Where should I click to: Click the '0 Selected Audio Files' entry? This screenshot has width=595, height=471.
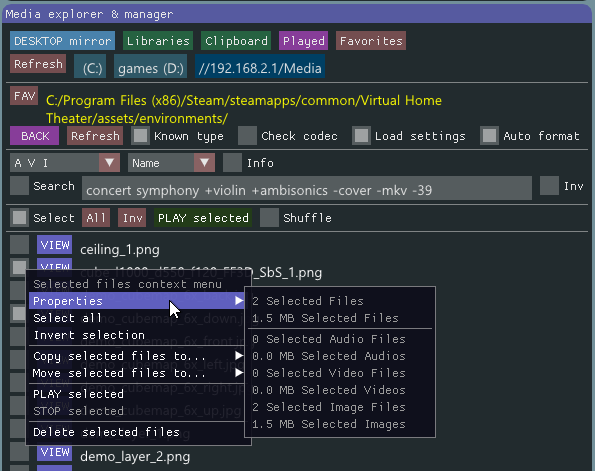click(329, 339)
